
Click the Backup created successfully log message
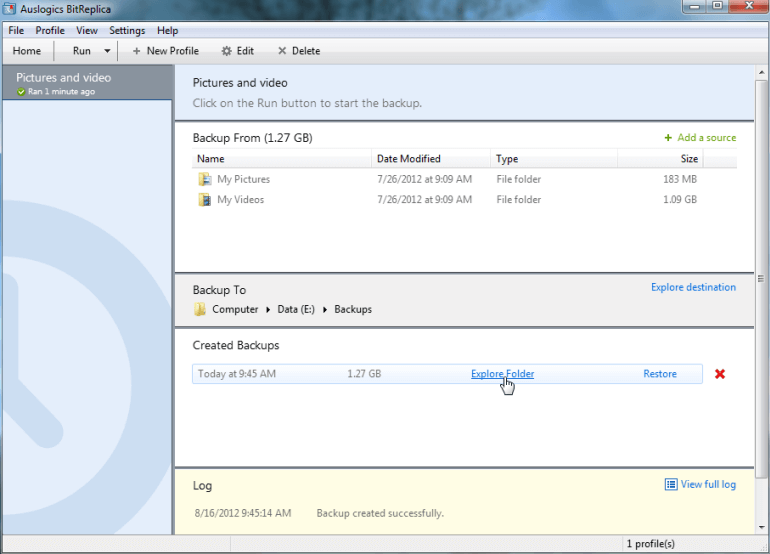tap(380, 513)
